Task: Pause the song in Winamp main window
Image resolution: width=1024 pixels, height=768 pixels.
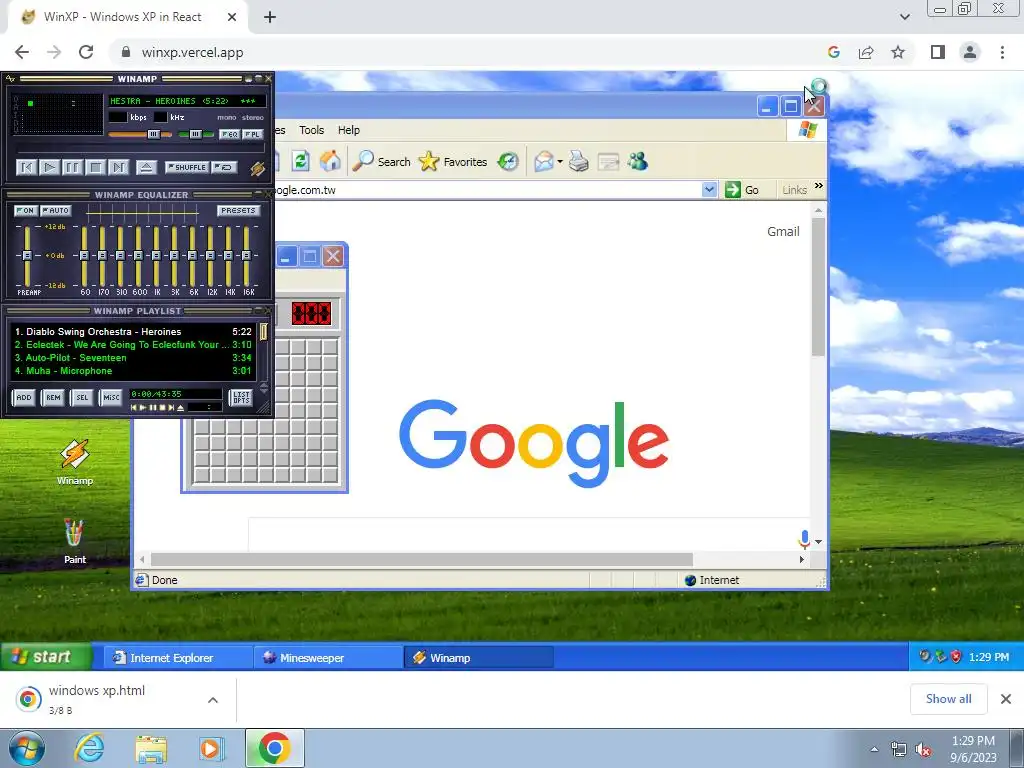Action: pos(72,168)
